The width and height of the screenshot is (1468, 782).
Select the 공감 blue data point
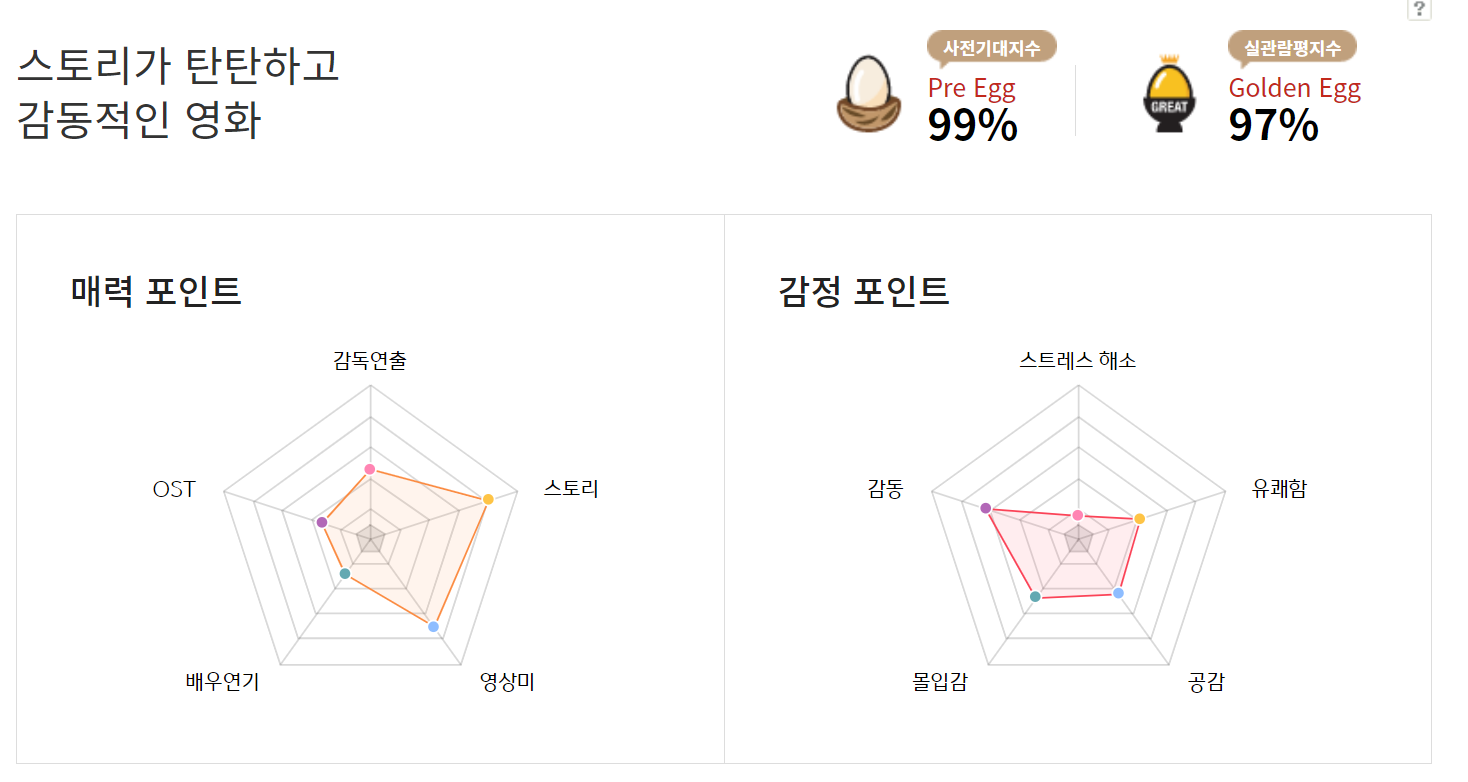click(1116, 592)
